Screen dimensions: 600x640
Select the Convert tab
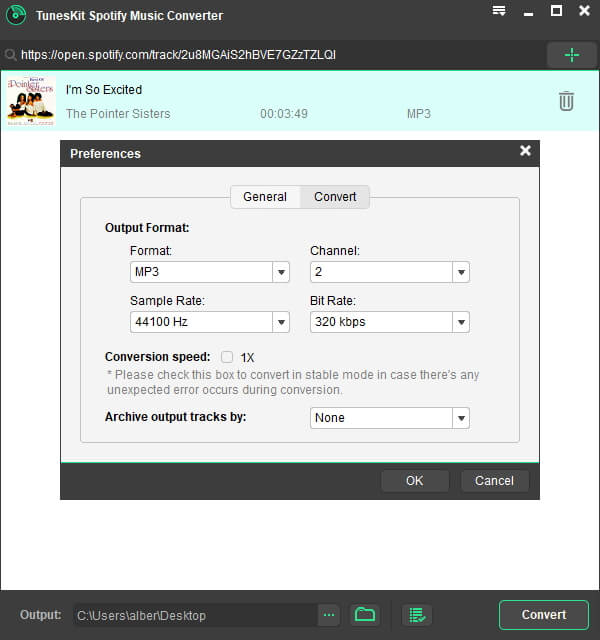(335, 197)
